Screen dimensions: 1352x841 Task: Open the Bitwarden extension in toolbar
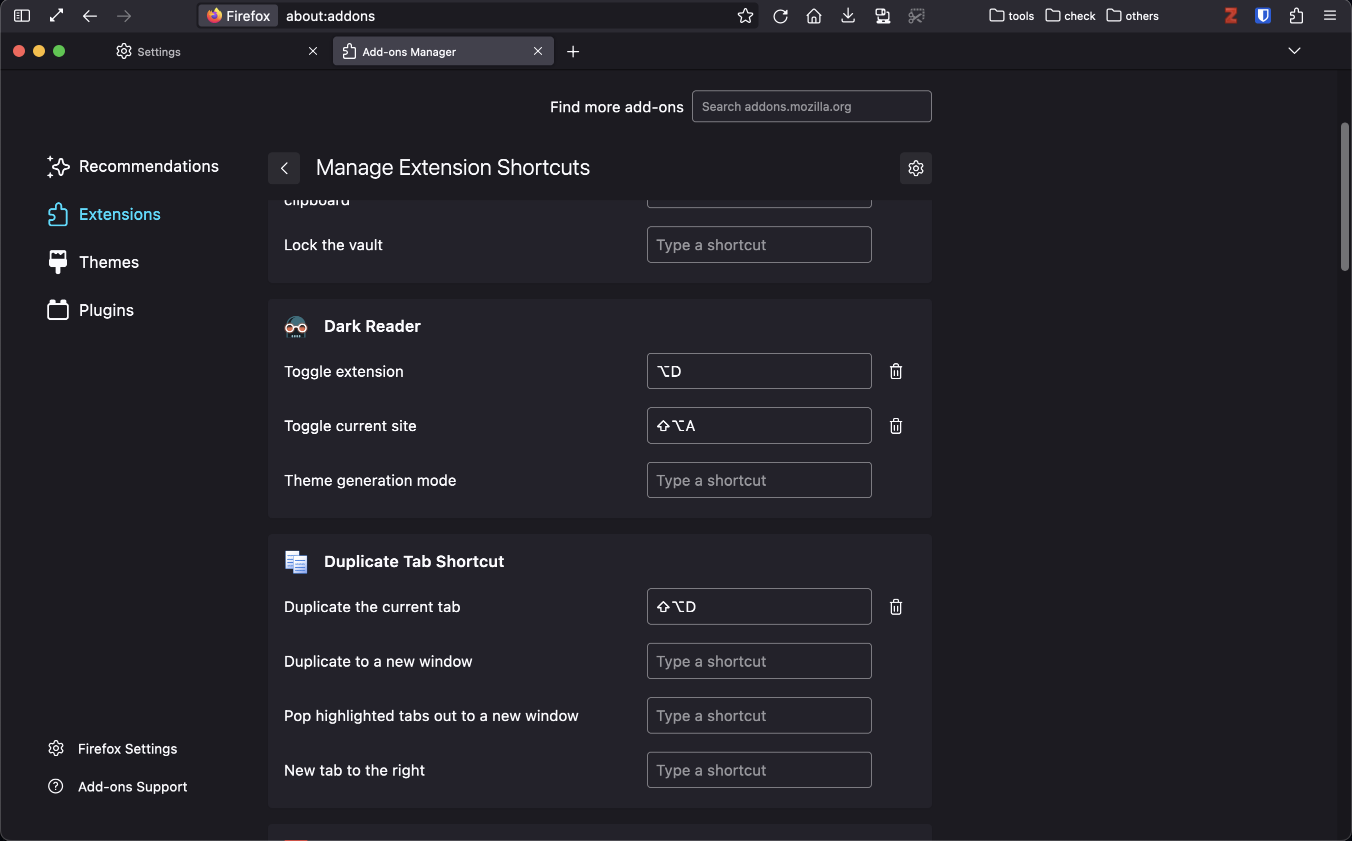click(1263, 16)
